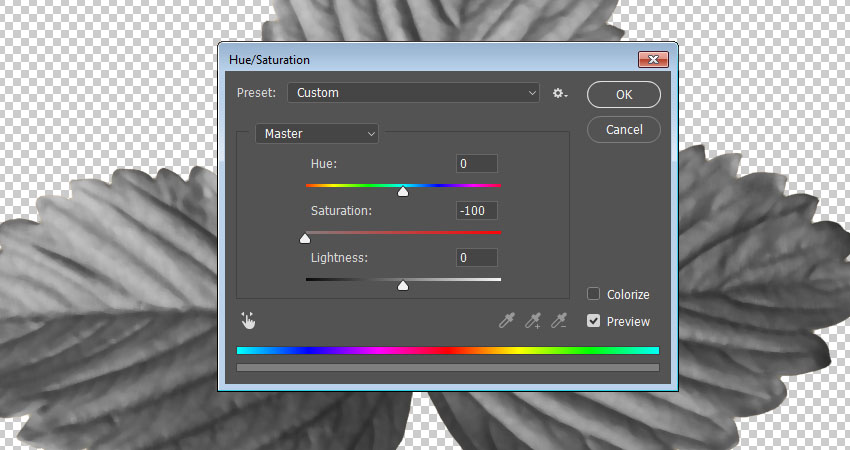The width and height of the screenshot is (850, 450).
Task: Click the Lightness: label
Action: (339, 258)
